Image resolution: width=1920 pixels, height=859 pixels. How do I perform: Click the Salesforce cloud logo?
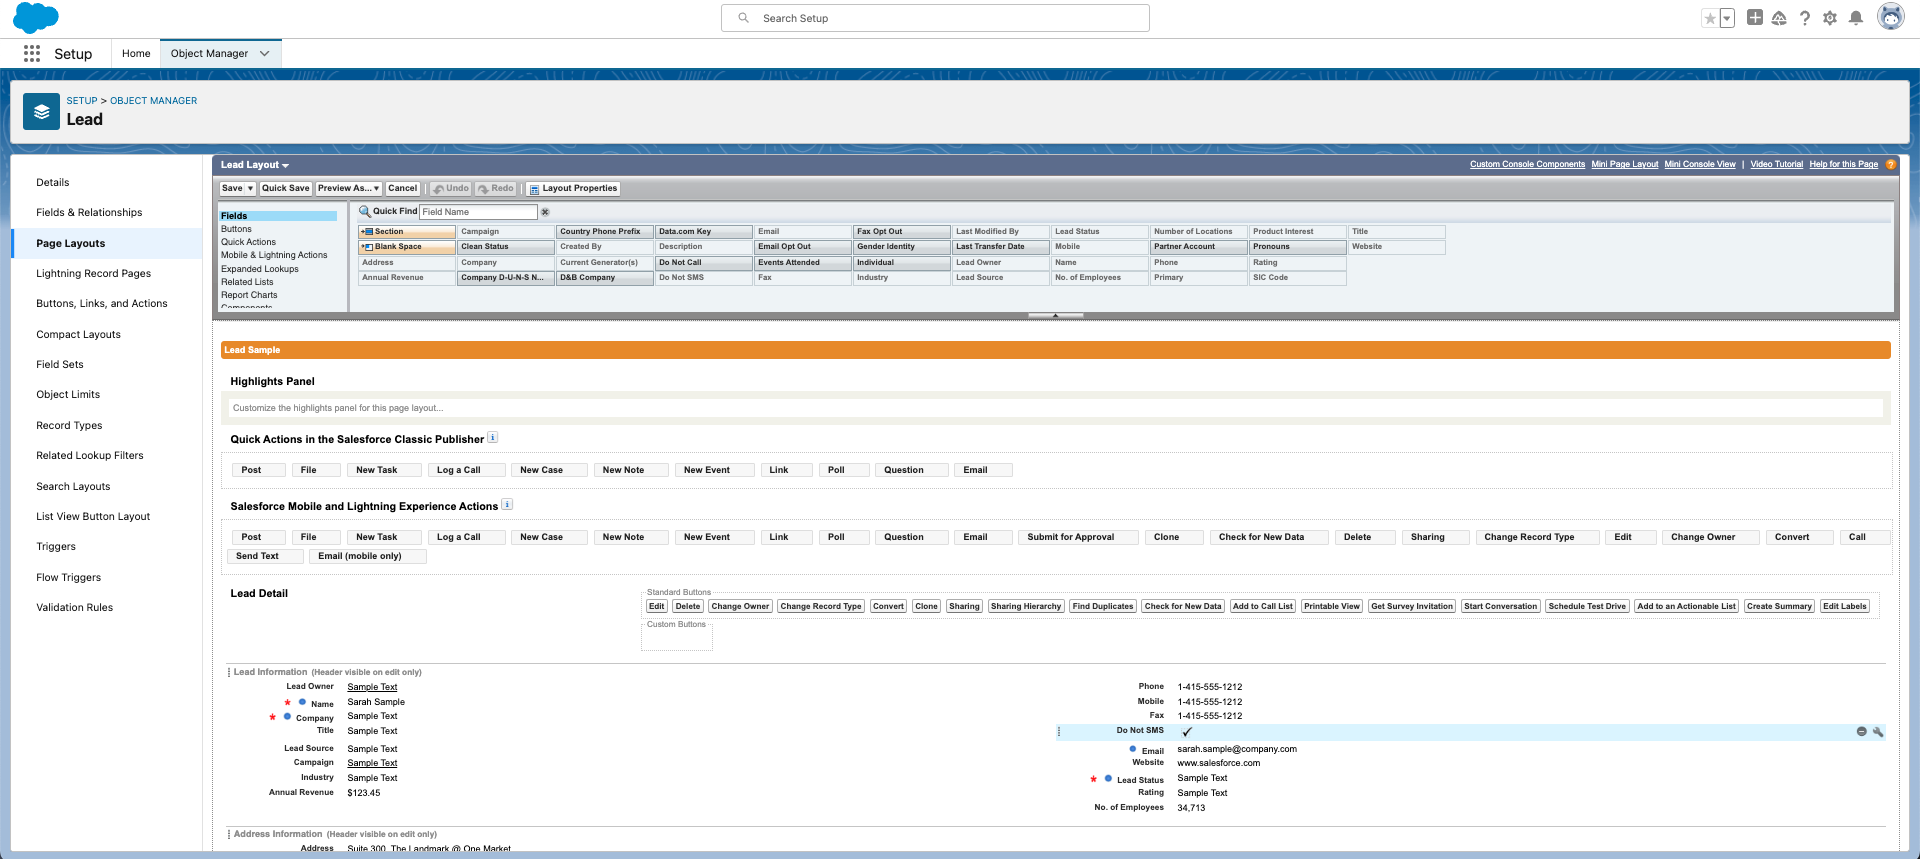(36, 18)
